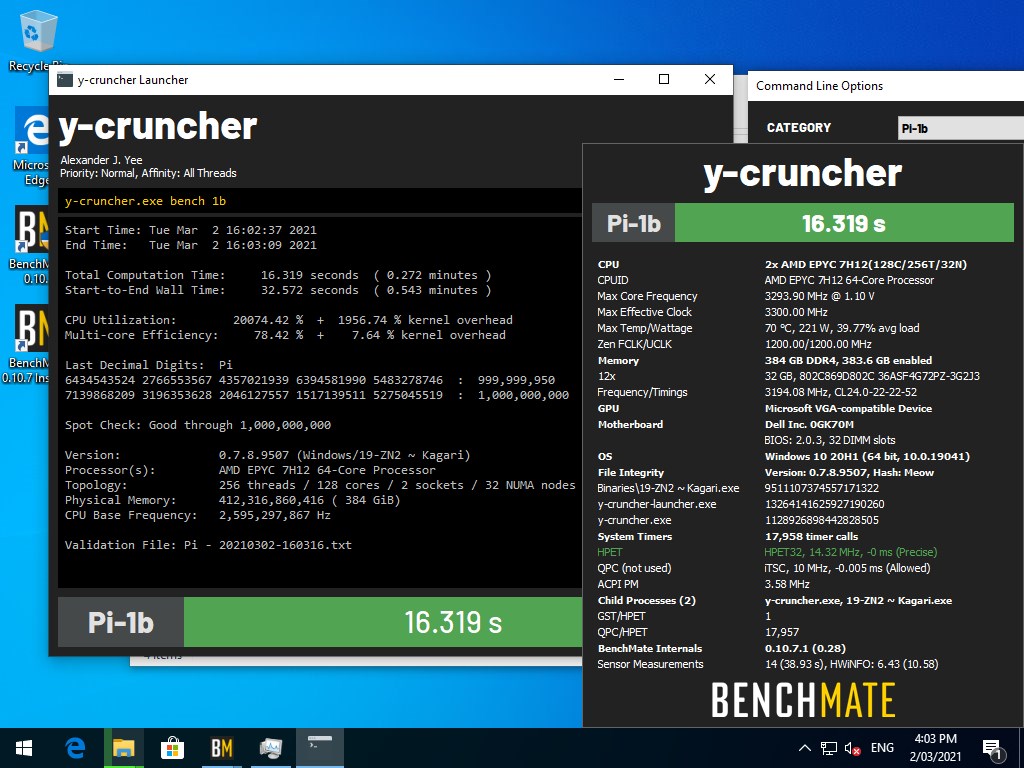The height and width of the screenshot is (768, 1024).
Task: Launch the upper BenchMate desktop shortcut
Action: pyautogui.click(x=31, y=246)
